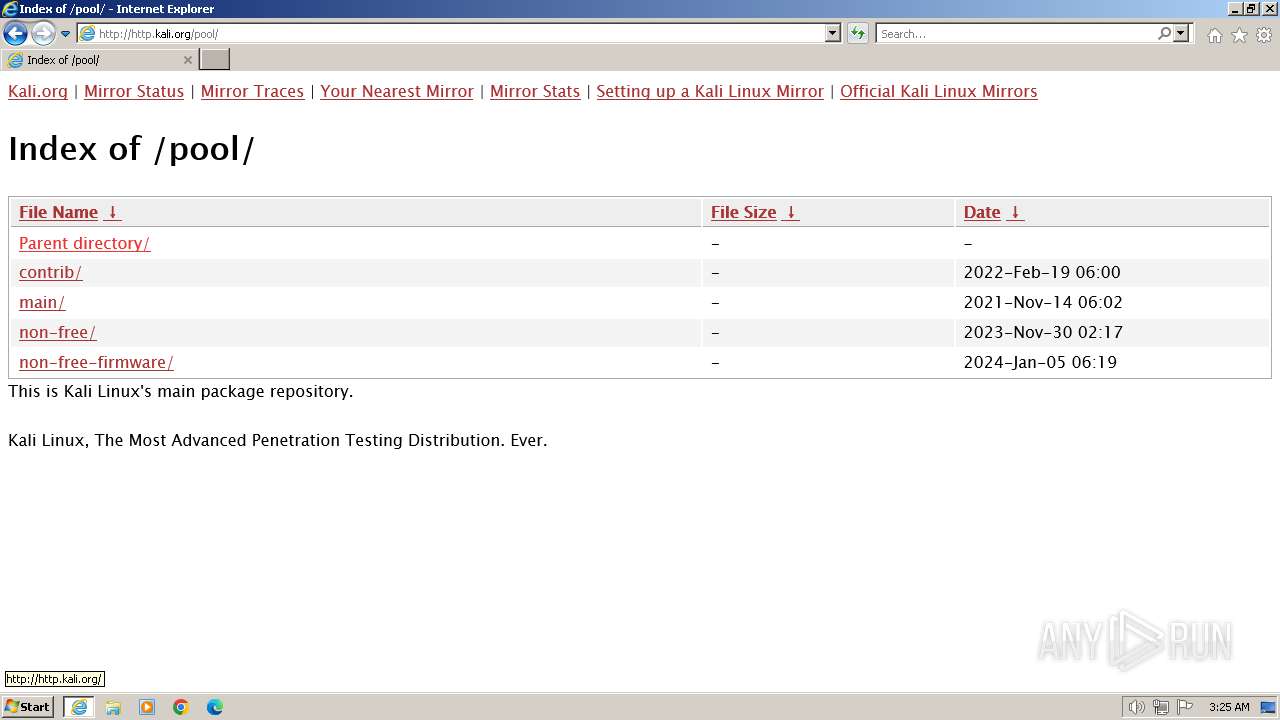Viewport: 1280px width, 720px height.
Task: Open the Home page icon
Action: (x=1214, y=35)
